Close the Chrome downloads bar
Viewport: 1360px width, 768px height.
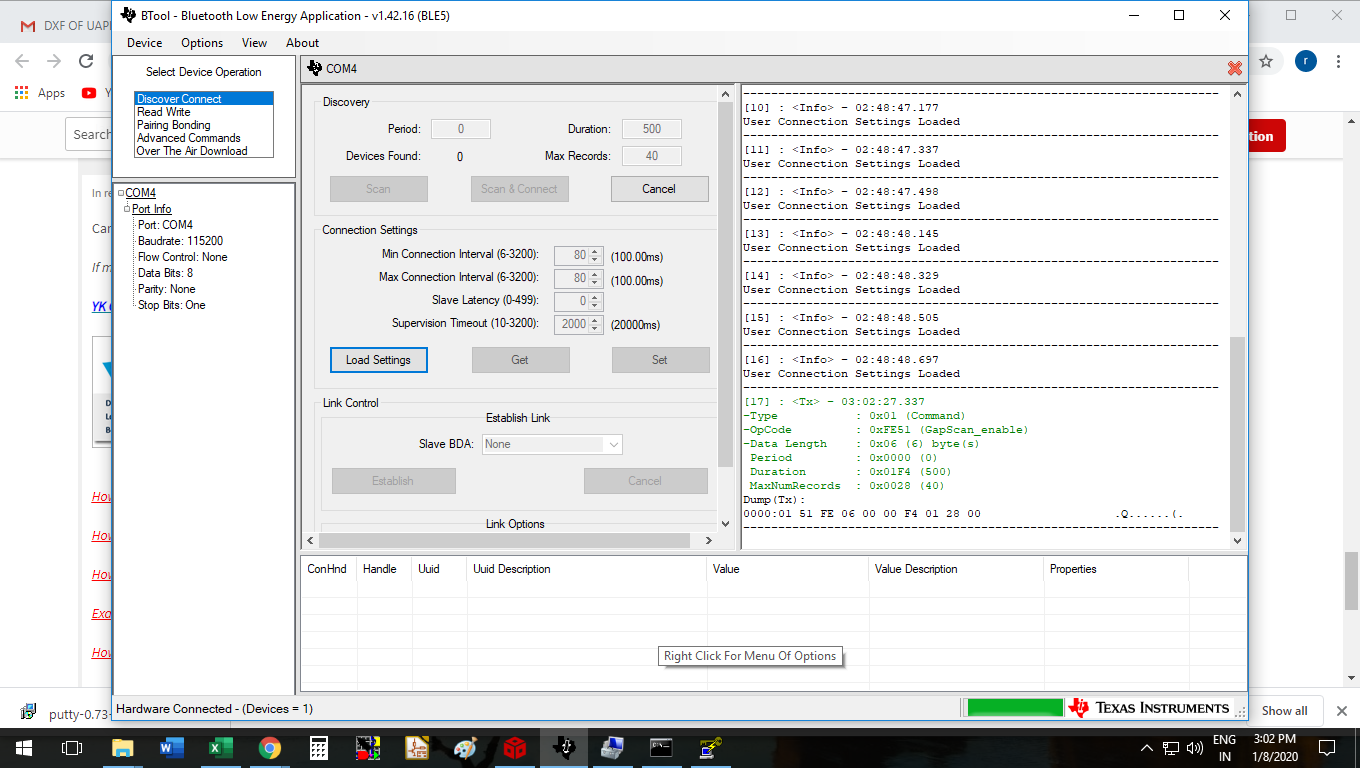(1342, 711)
